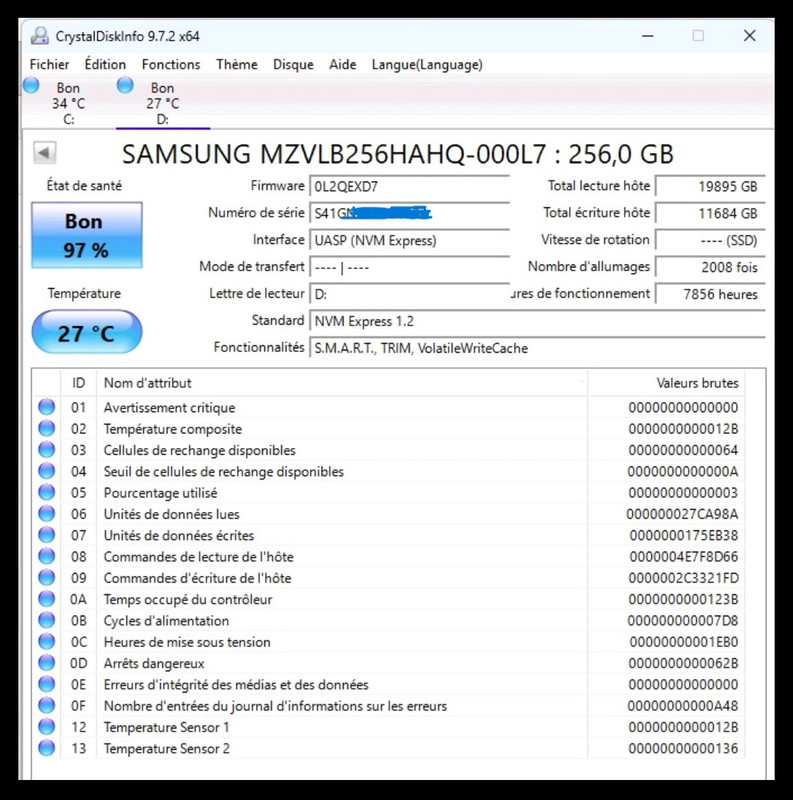This screenshot has width=793, height=800.
Task: Switch to the C: drive tab showing 34 °C
Action: (68, 103)
